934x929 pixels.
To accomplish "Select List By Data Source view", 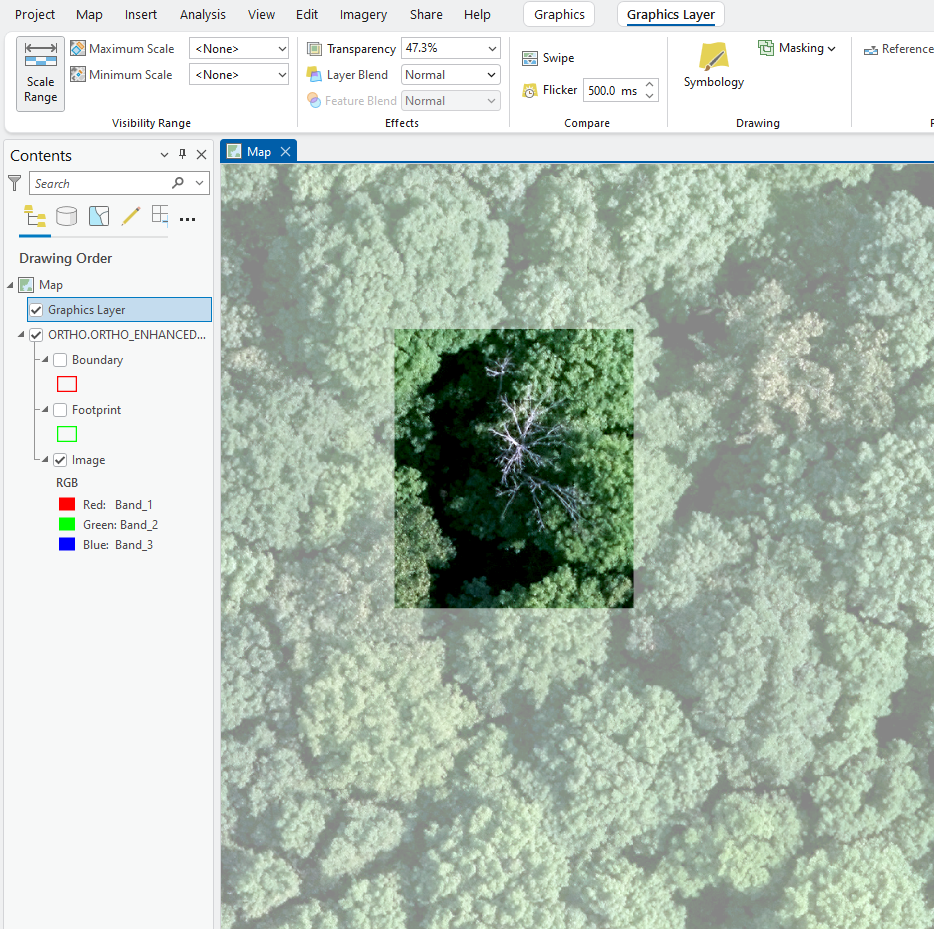I will point(67,216).
